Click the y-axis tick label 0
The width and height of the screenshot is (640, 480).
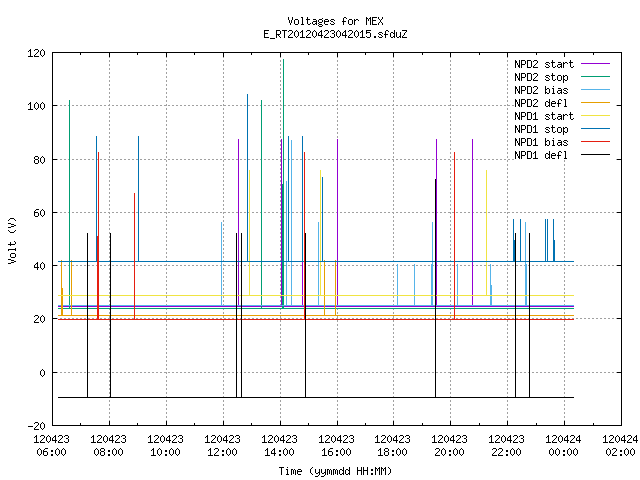pyautogui.click(x=42, y=373)
